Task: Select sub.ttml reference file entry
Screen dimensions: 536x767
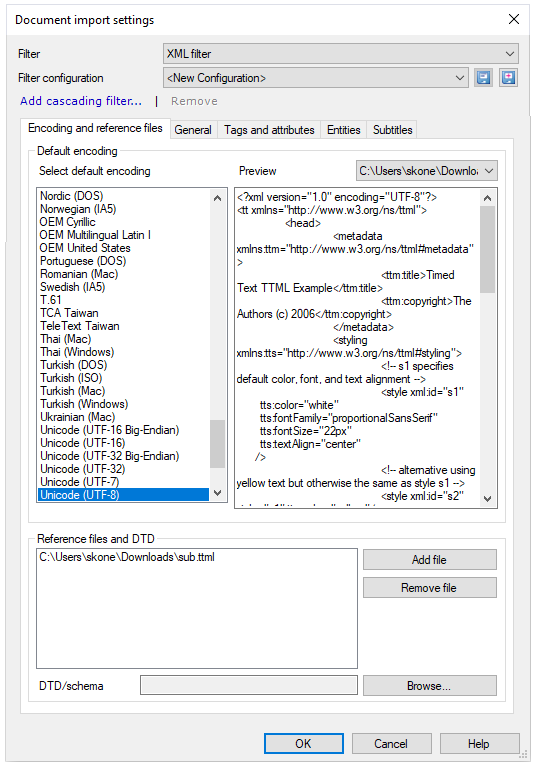Action: [x=127, y=557]
